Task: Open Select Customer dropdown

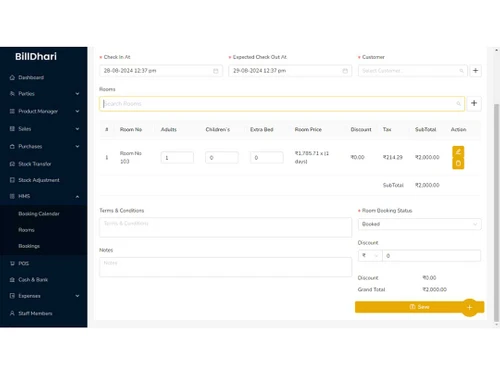Action: pyautogui.click(x=412, y=71)
